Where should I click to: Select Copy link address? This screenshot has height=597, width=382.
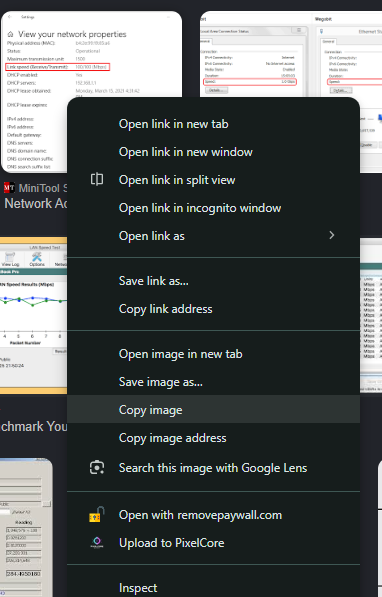point(213,309)
